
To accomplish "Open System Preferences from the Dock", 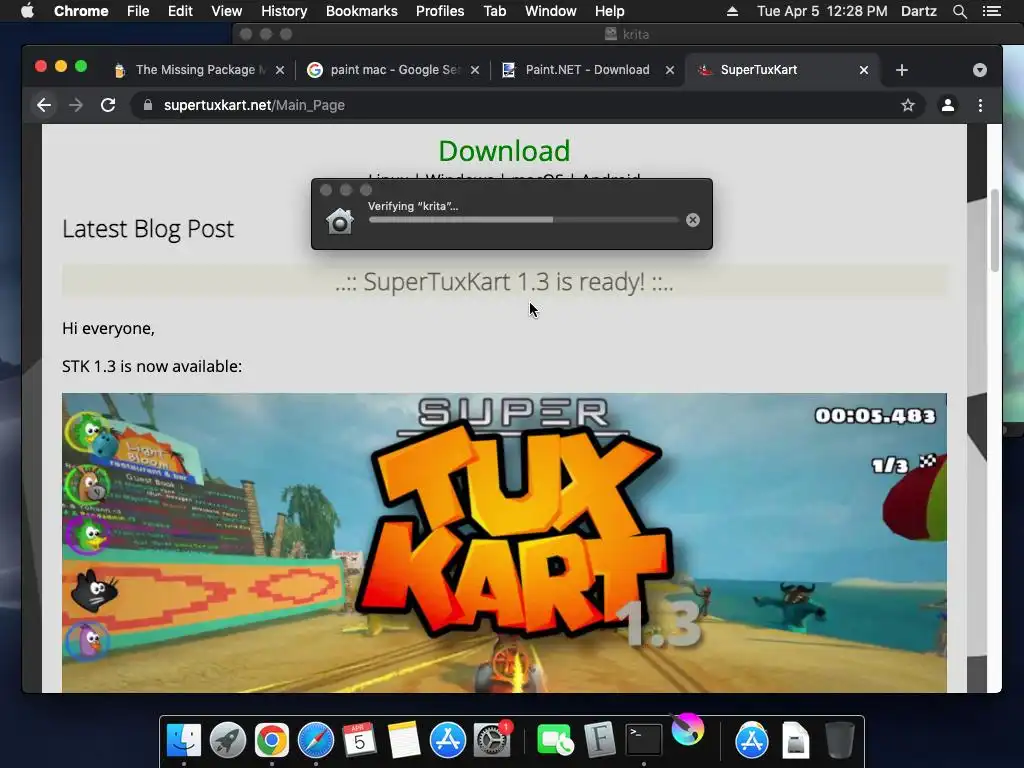I will 492,741.
